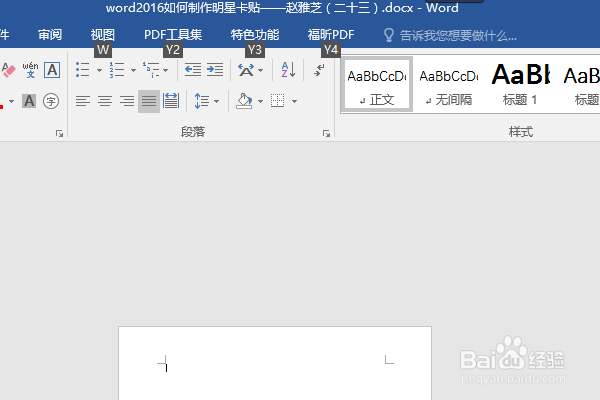Viewport: 600px width, 400px height.
Task: Open the 福昕PDF tab
Action: point(331,35)
